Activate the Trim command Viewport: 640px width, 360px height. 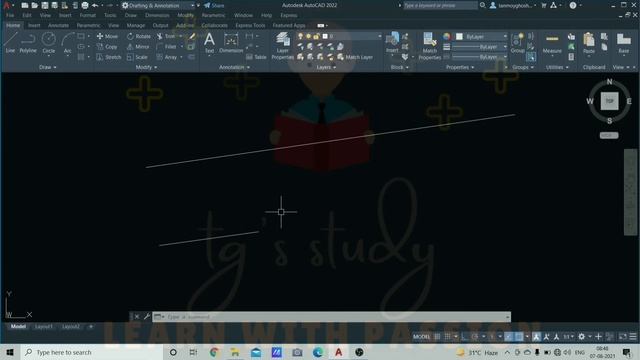[166, 36]
